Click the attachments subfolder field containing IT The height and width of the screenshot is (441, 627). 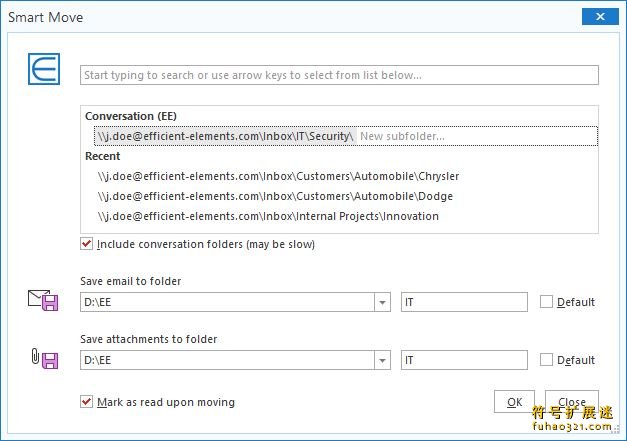point(464,360)
